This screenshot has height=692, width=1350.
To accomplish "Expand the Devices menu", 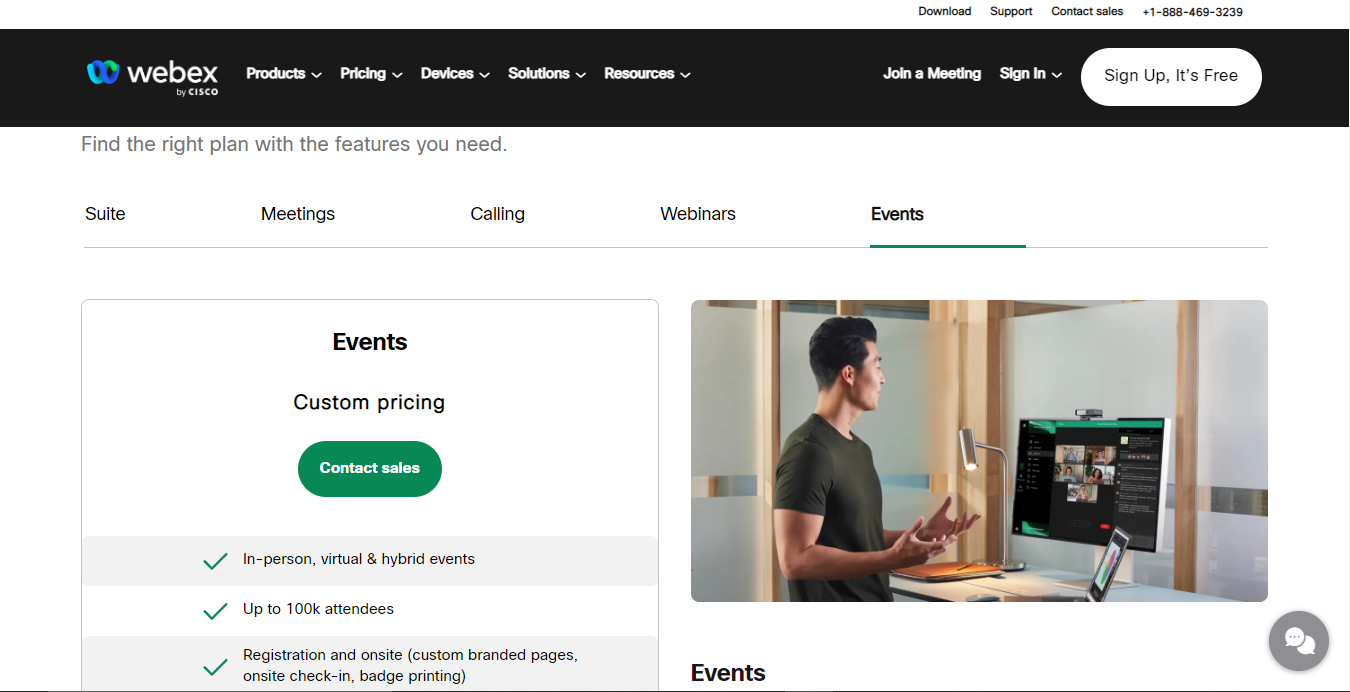I will pyautogui.click(x=455, y=74).
